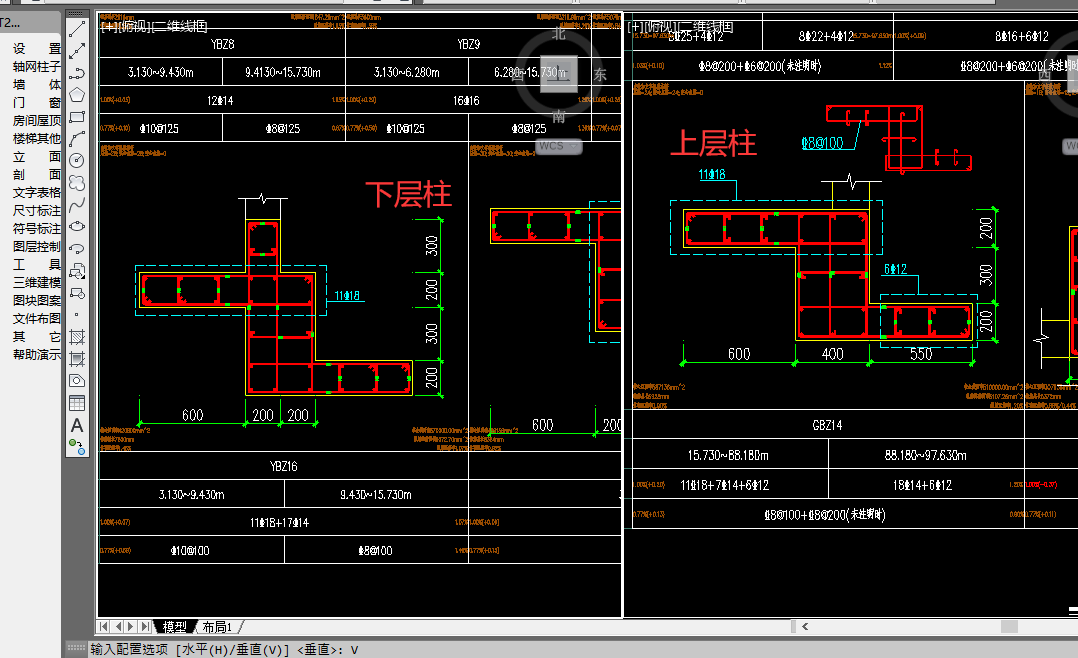Click the left viewport [+][俯视][二维线框] label
This screenshot has width=1078, height=658.
pyautogui.click(x=154, y=26)
